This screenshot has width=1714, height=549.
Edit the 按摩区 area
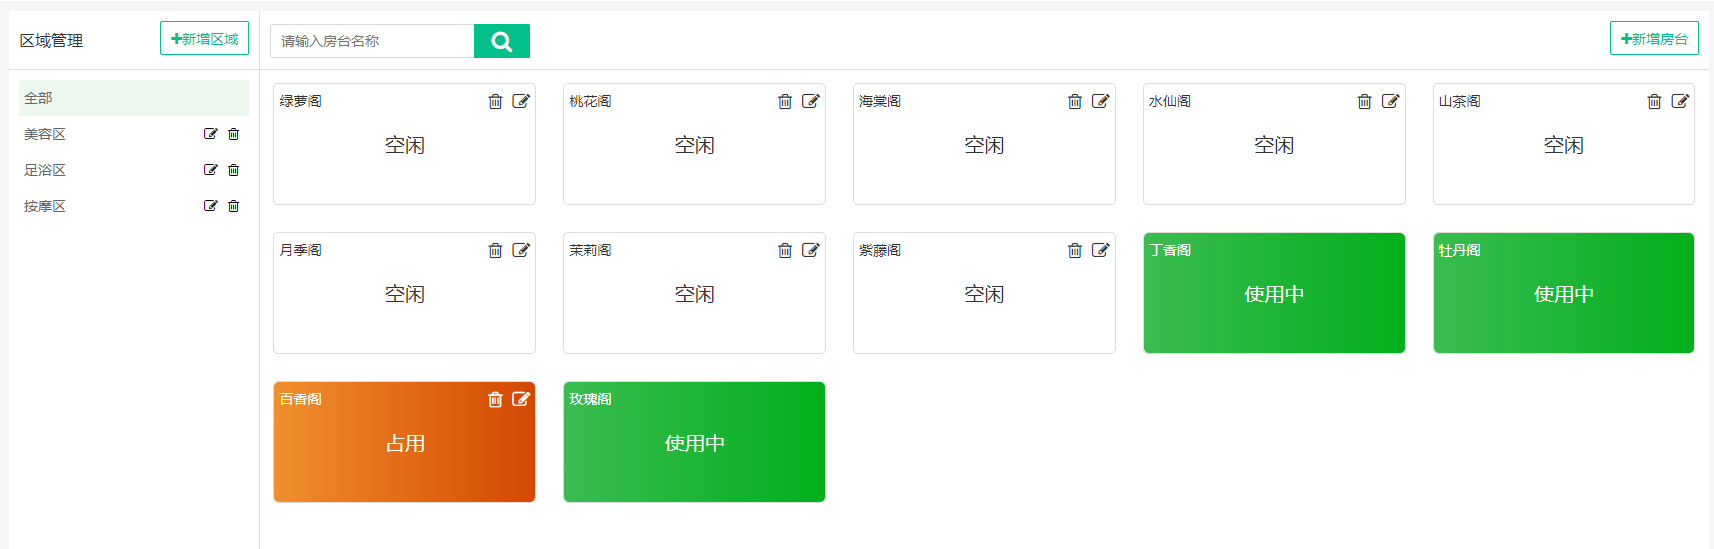point(210,206)
